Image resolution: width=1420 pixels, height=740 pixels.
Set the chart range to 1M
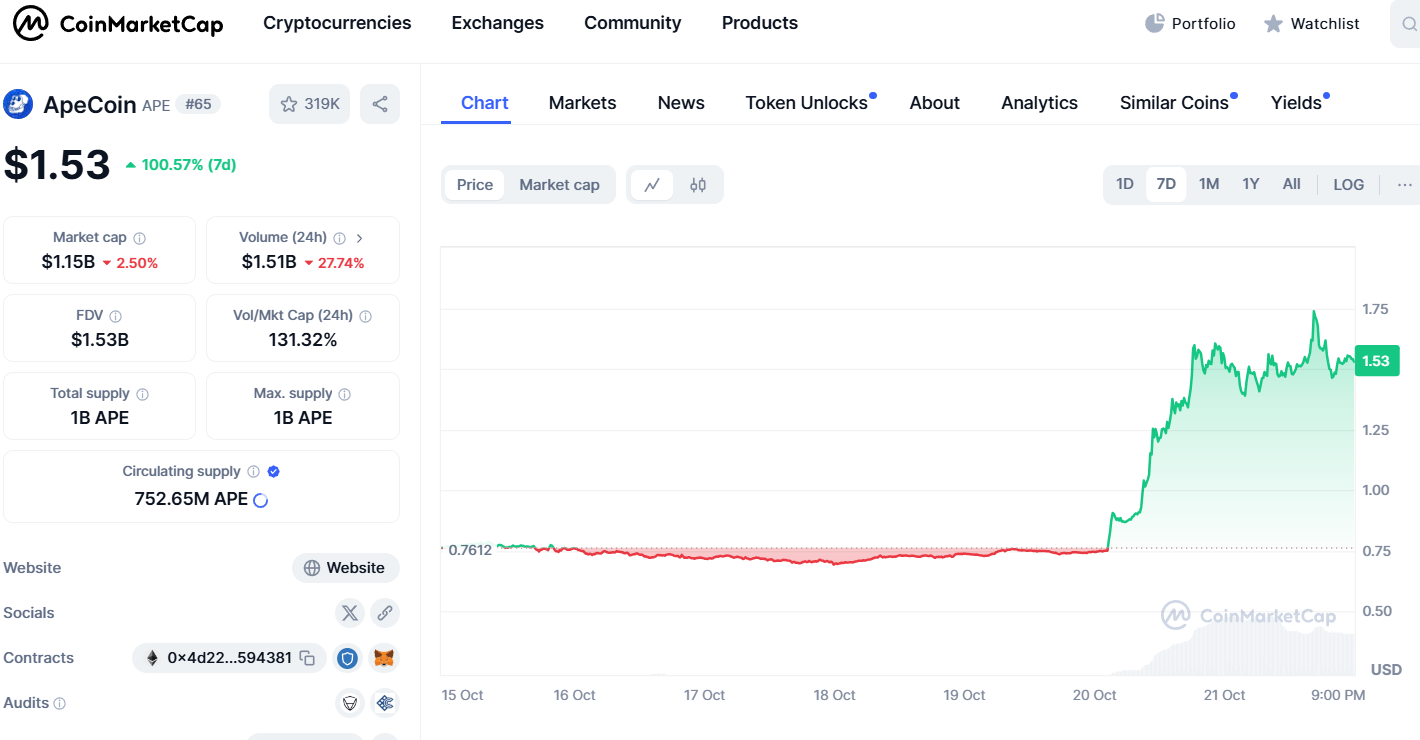1209,184
